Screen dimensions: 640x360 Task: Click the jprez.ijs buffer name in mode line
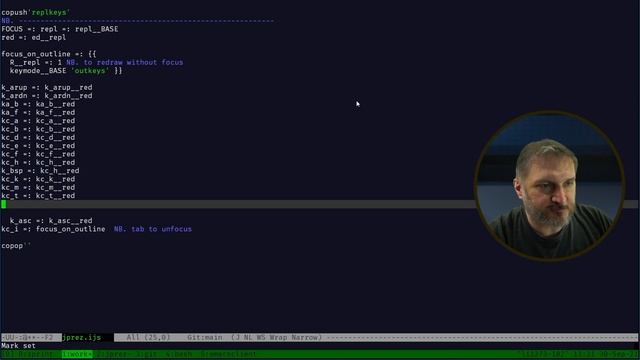[x=82, y=338]
